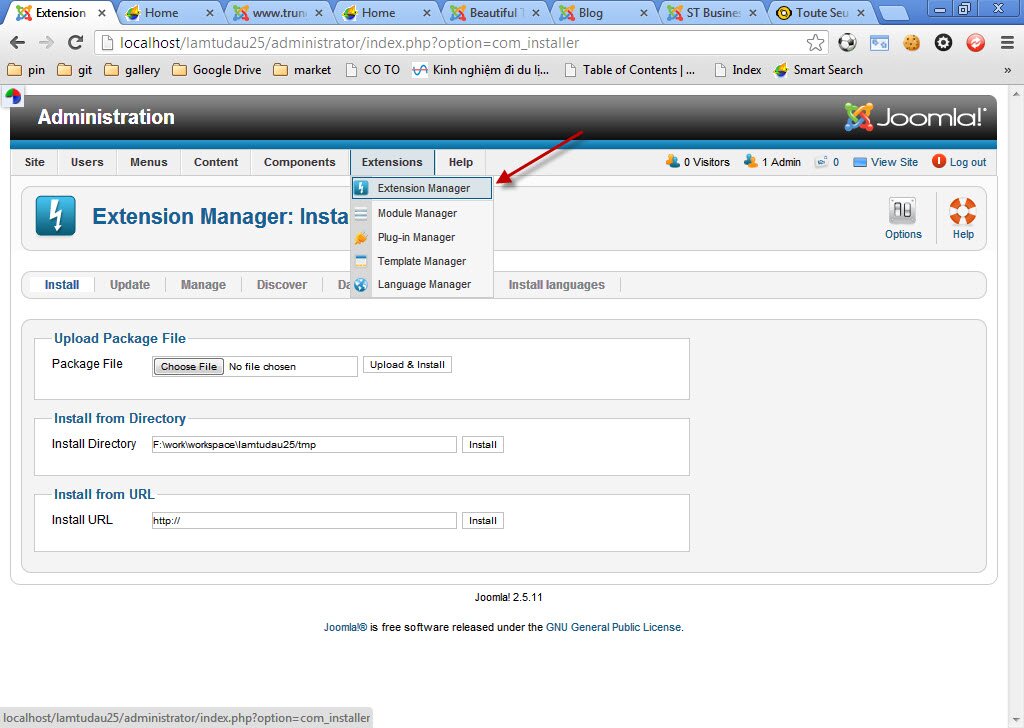This screenshot has height=728, width=1024.
Task: Open Module Manager in Extensions menu
Action: (417, 213)
